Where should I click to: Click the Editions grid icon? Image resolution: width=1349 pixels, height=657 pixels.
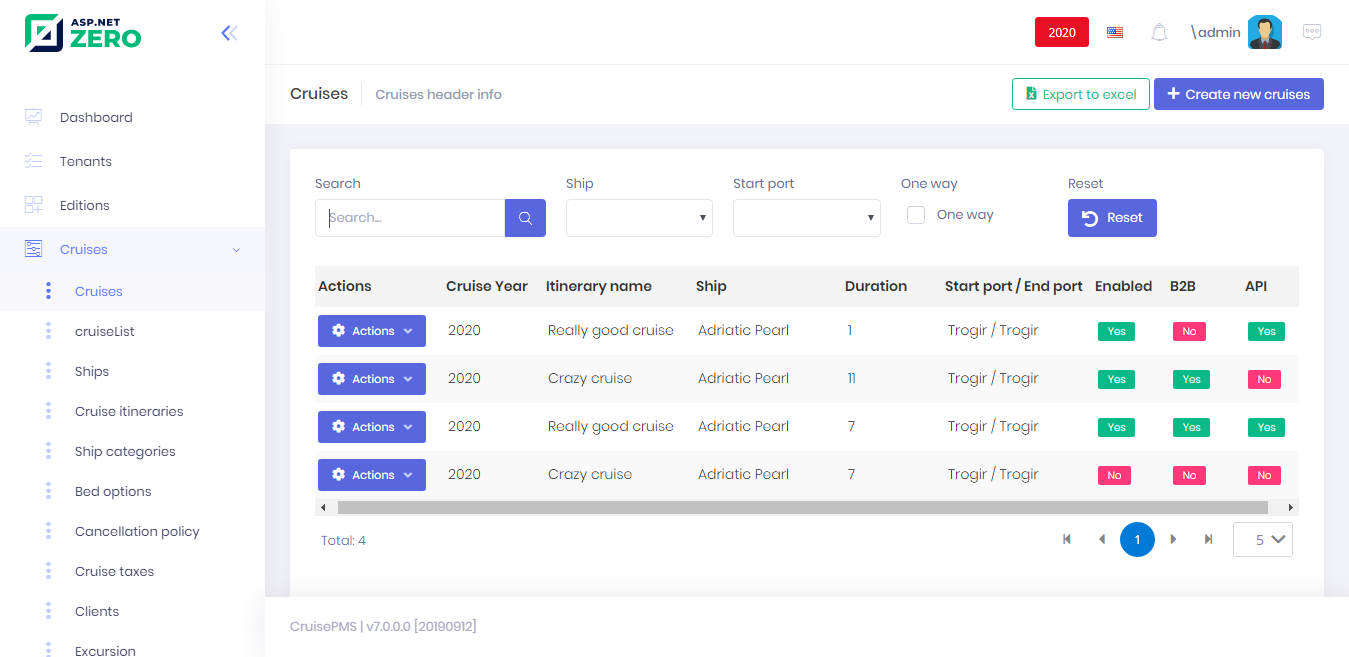pyautogui.click(x=33, y=205)
